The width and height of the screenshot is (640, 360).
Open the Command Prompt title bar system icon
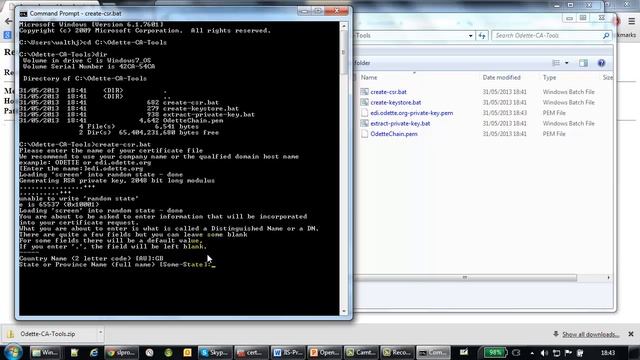23,14
